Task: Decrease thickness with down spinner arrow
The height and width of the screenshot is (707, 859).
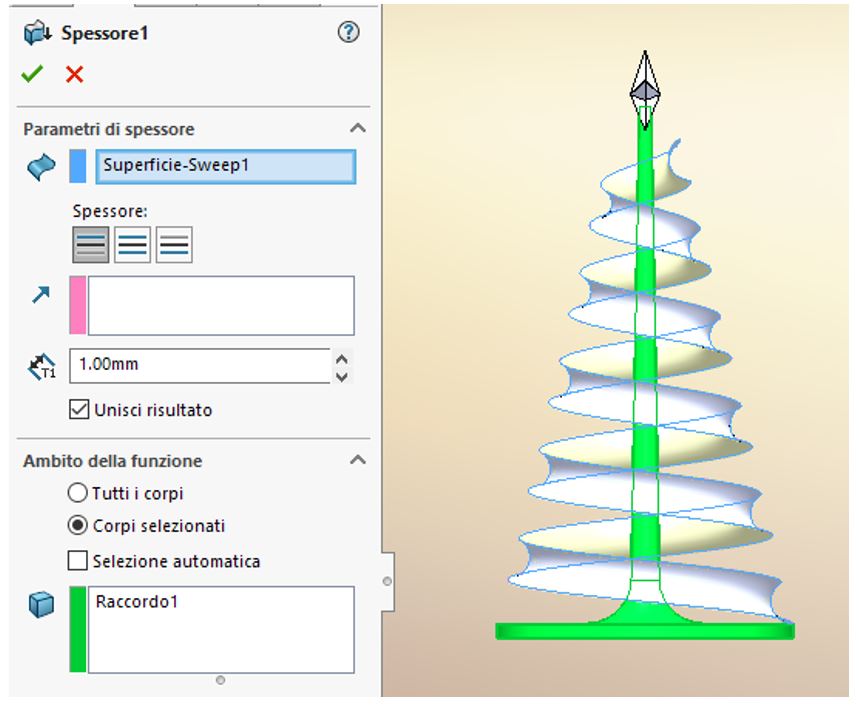Action: (342, 377)
